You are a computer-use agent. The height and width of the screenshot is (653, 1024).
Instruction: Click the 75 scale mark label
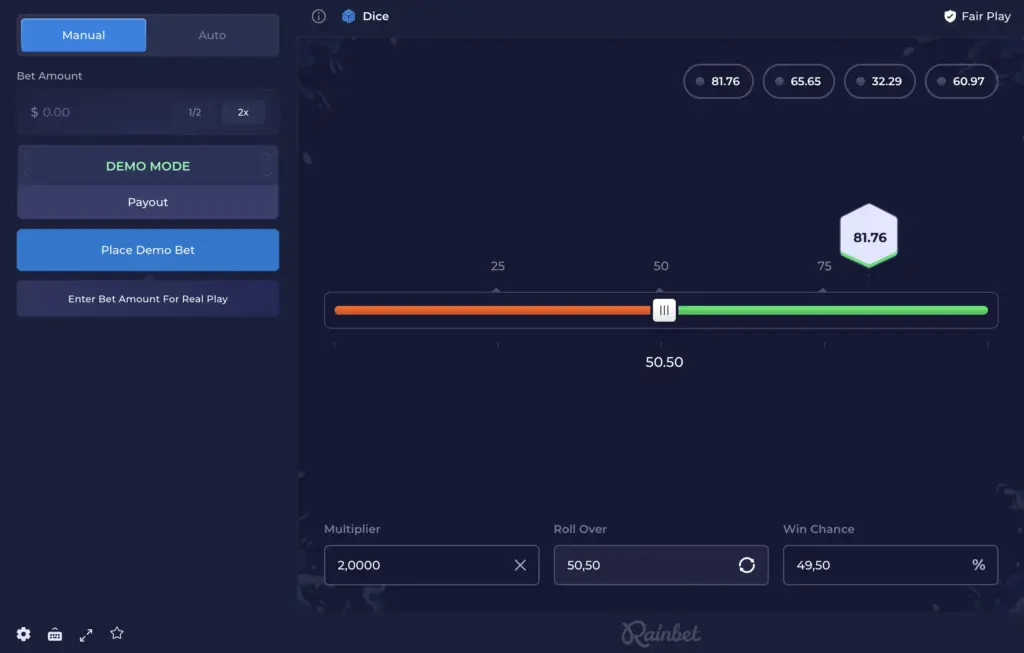point(824,266)
